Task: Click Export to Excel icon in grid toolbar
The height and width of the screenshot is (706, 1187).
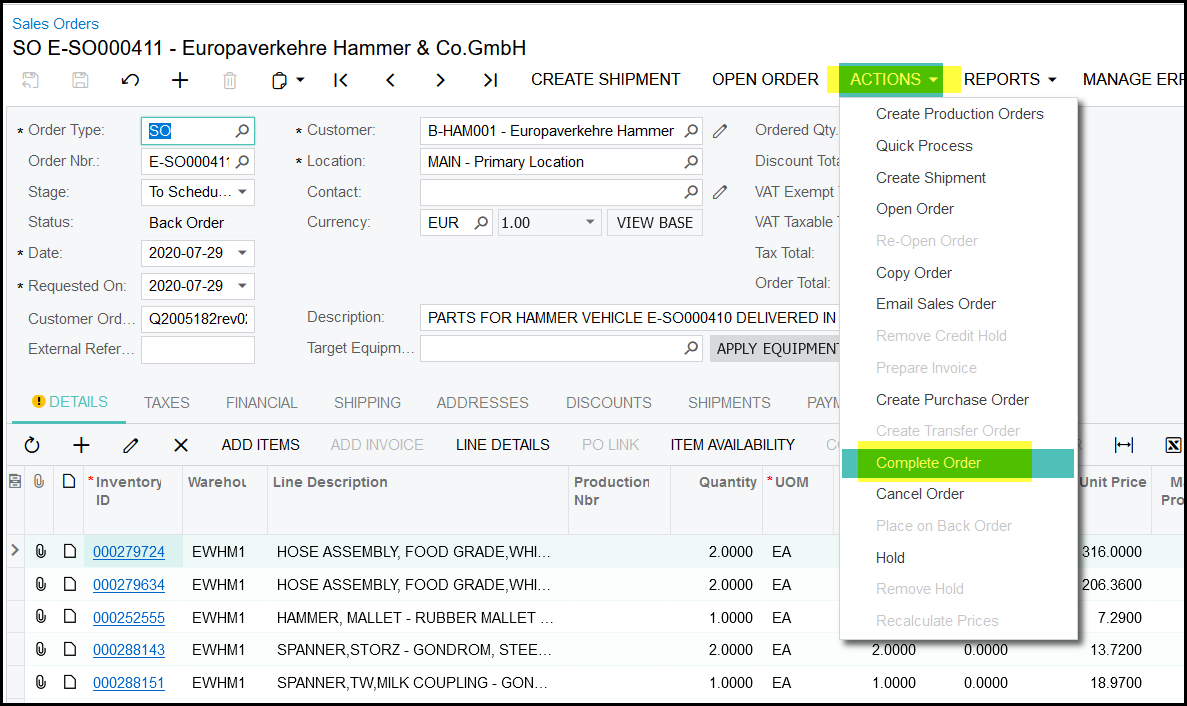Action: pos(1173,445)
